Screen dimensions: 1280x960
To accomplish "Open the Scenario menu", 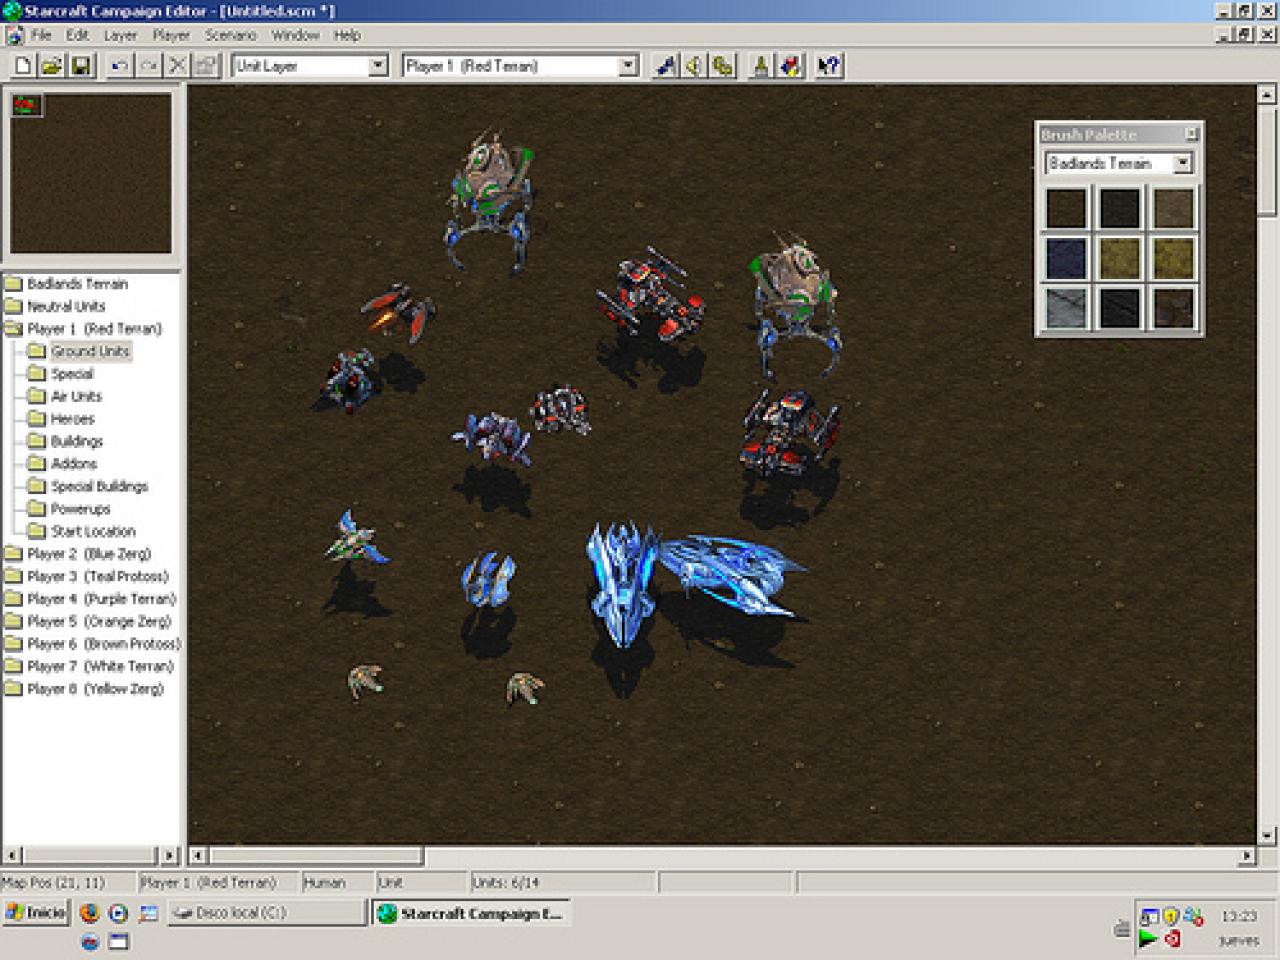I will 231,35.
